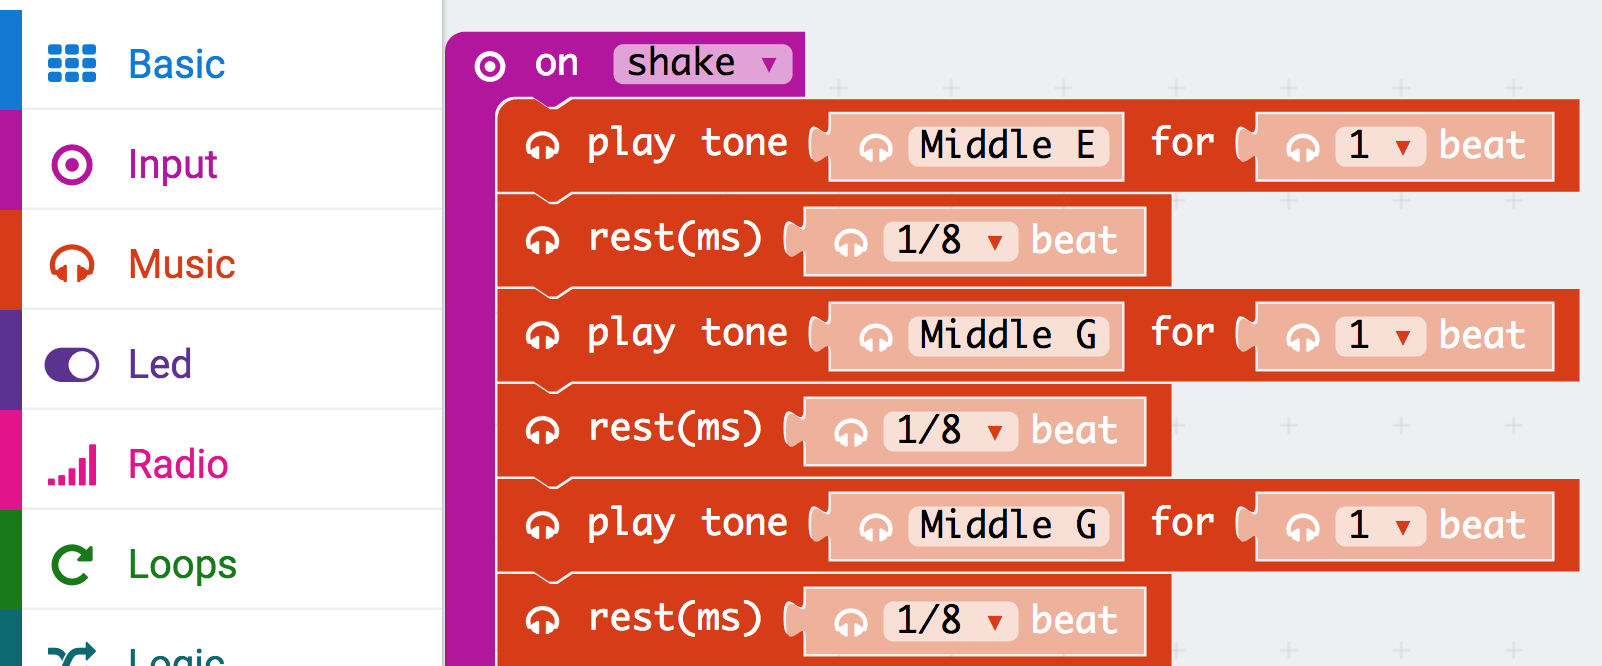Viewport: 1602px width, 666px height.
Task: Open the Music category
Action: tap(182, 264)
